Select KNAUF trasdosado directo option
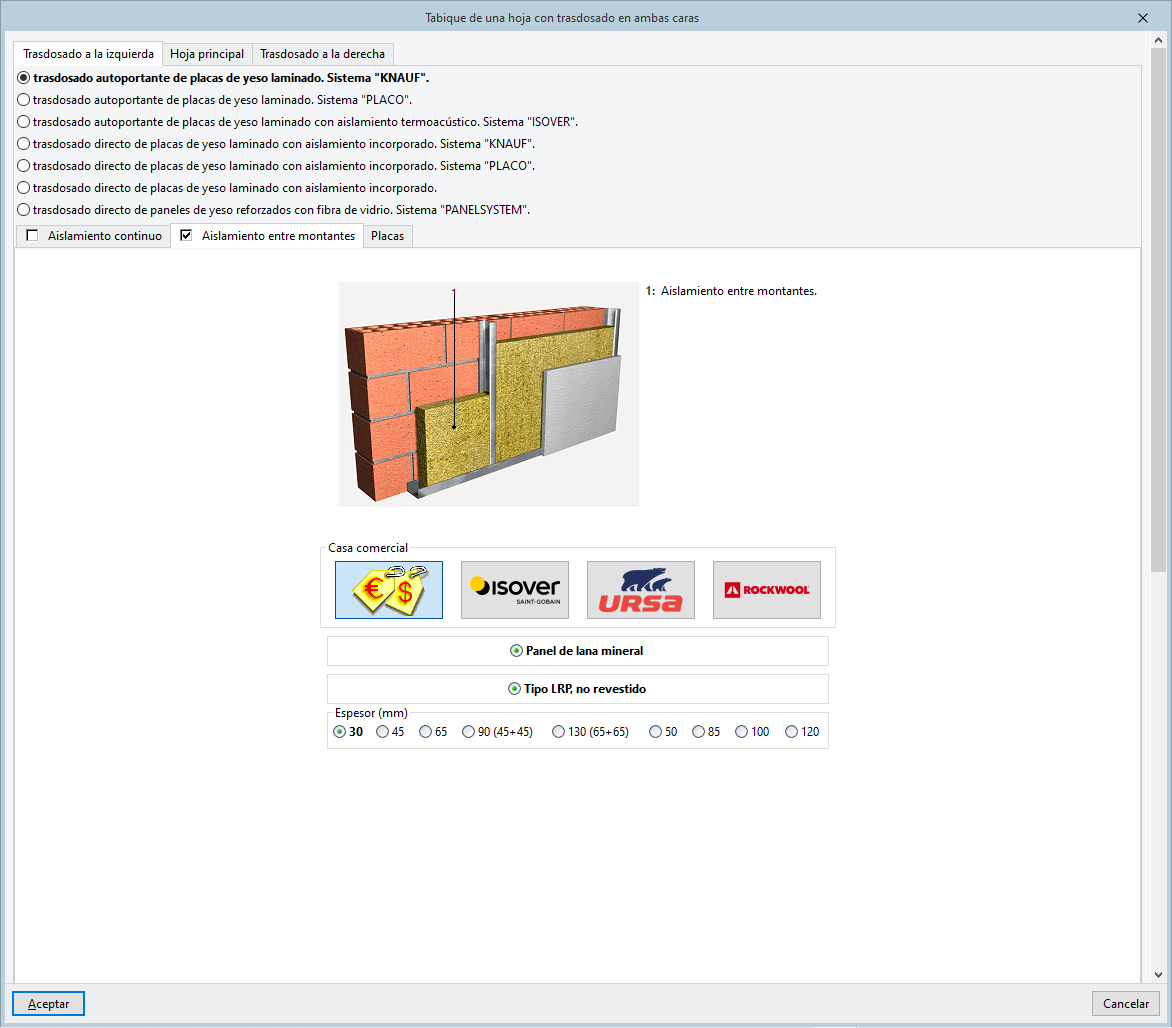Screen dimensions: 1172x1028 click(276, 144)
